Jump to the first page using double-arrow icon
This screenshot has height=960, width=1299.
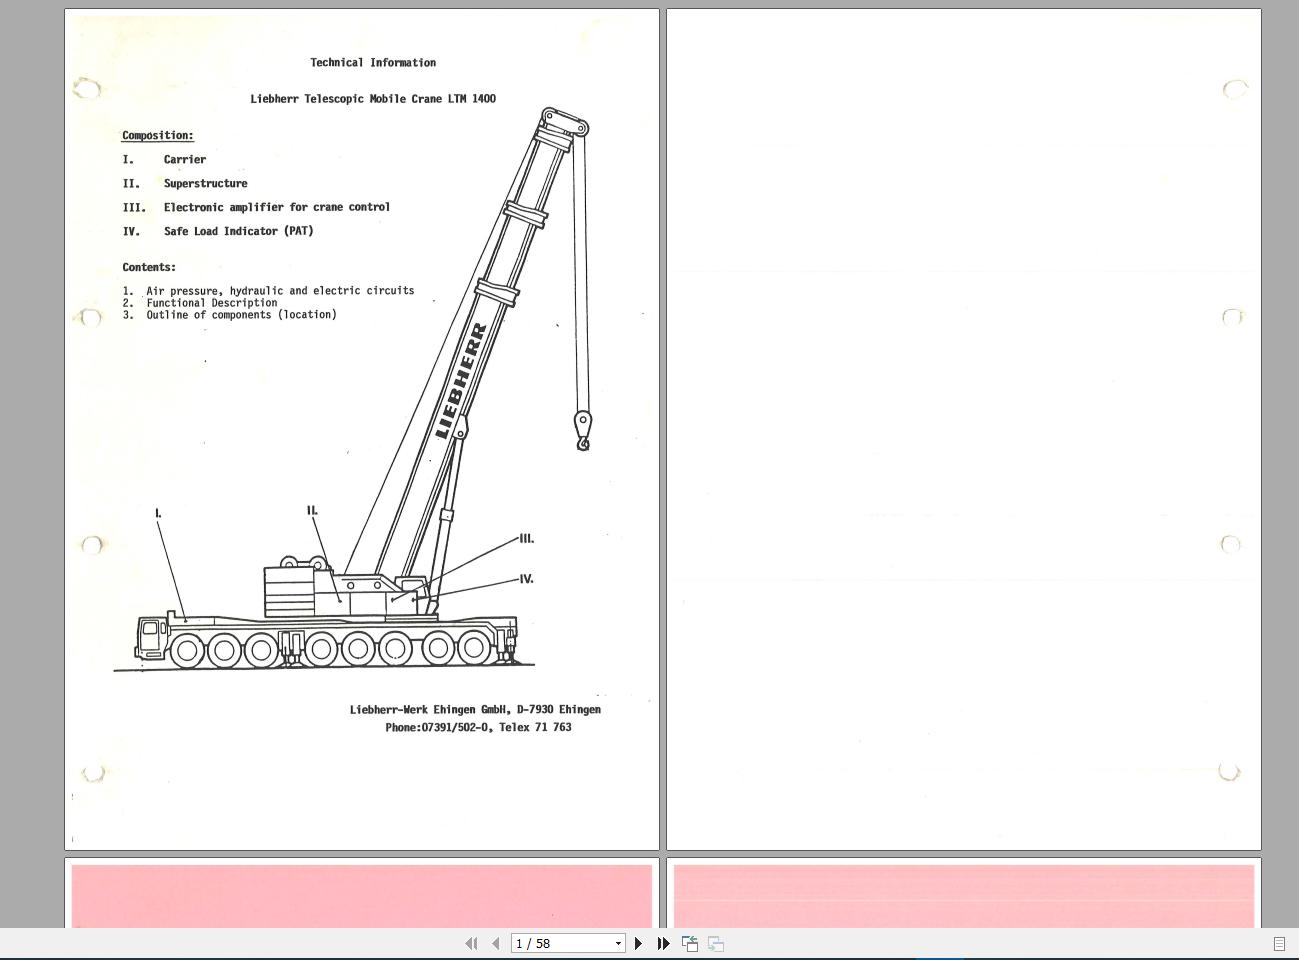471,943
